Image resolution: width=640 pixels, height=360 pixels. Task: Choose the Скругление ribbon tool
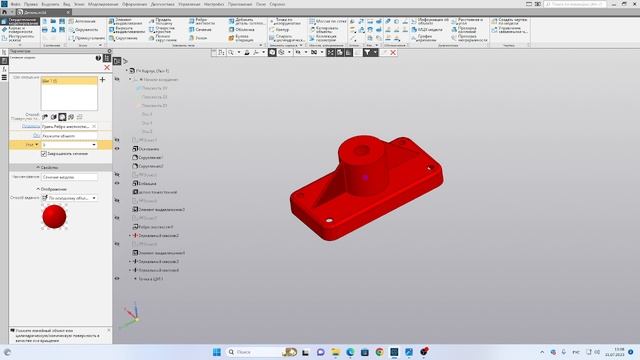click(123, 38)
